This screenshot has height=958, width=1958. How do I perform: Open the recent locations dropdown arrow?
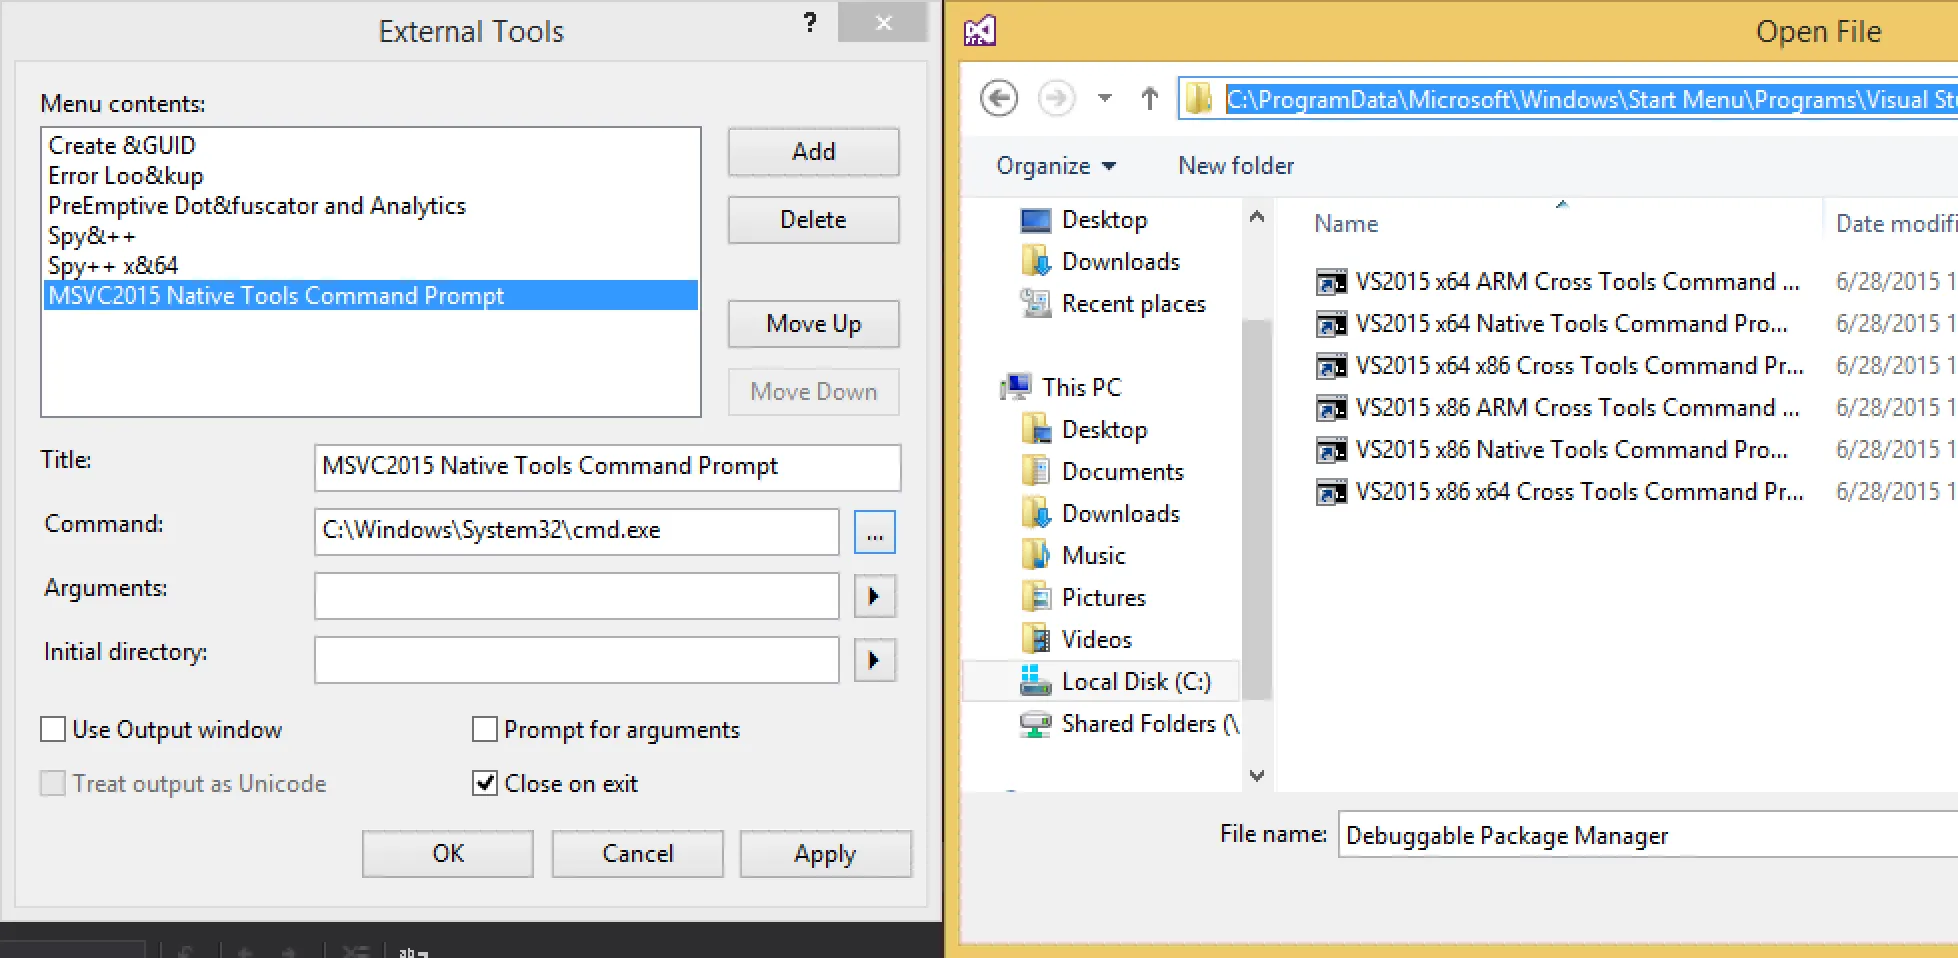coord(1105,98)
